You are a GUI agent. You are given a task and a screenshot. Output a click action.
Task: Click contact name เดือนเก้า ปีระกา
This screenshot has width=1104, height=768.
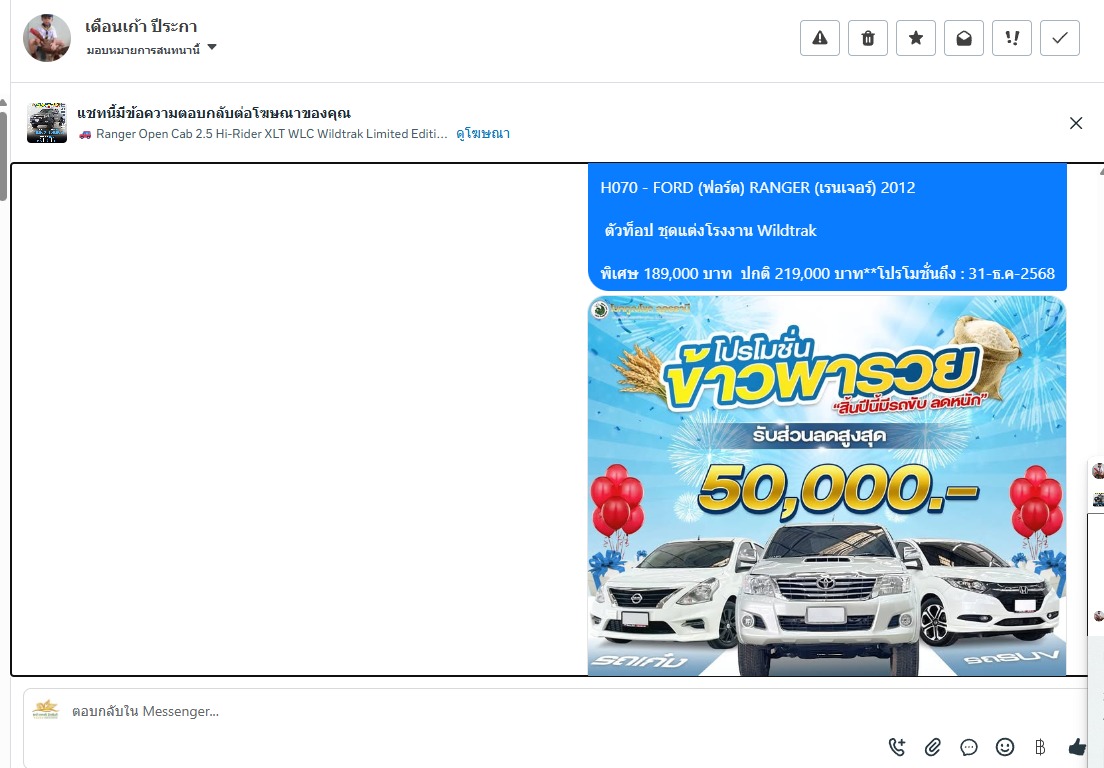click(141, 27)
